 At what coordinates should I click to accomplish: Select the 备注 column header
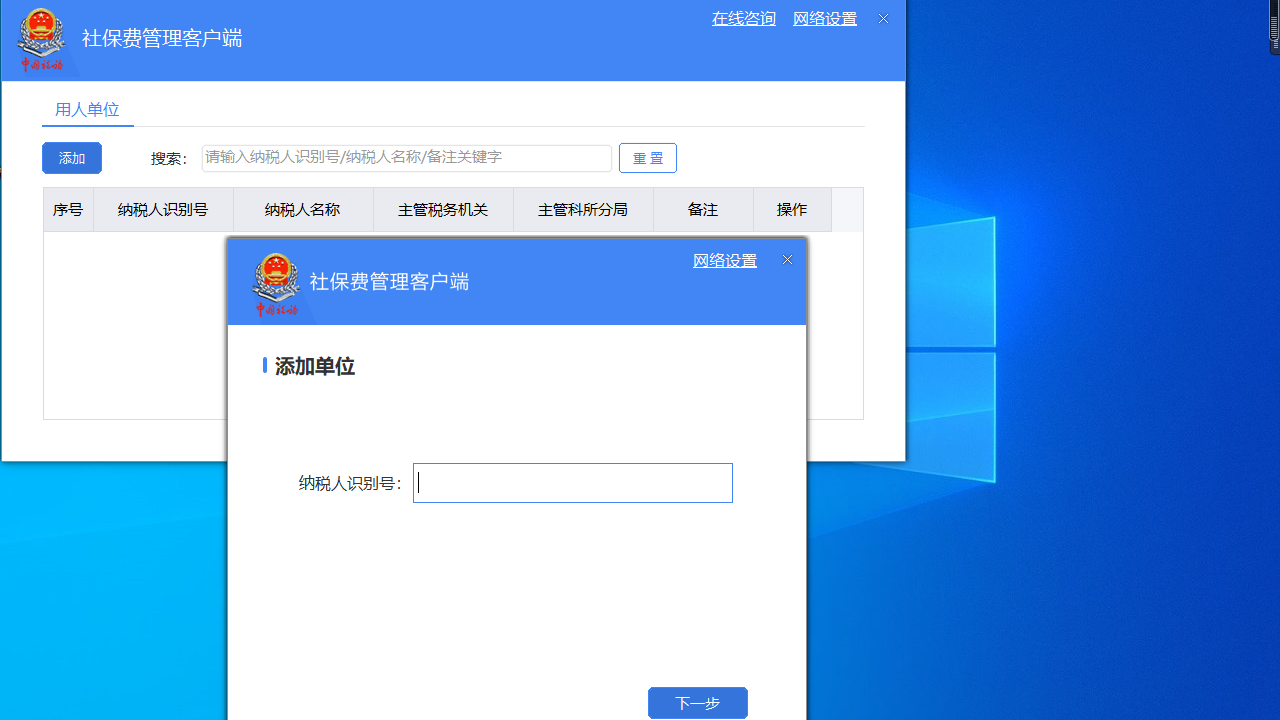coord(702,209)
